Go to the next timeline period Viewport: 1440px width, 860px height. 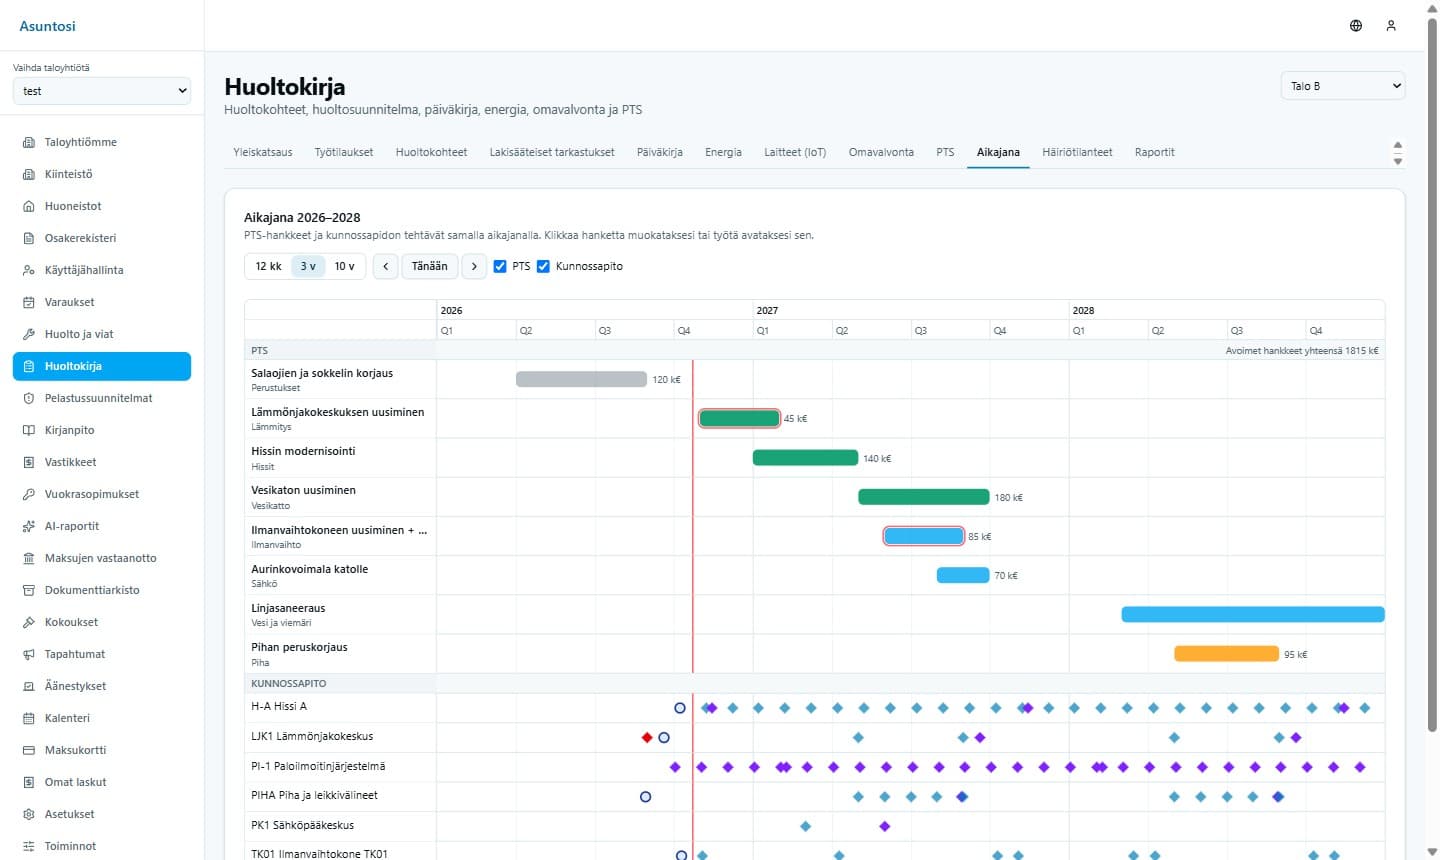(x=474, y=266)
